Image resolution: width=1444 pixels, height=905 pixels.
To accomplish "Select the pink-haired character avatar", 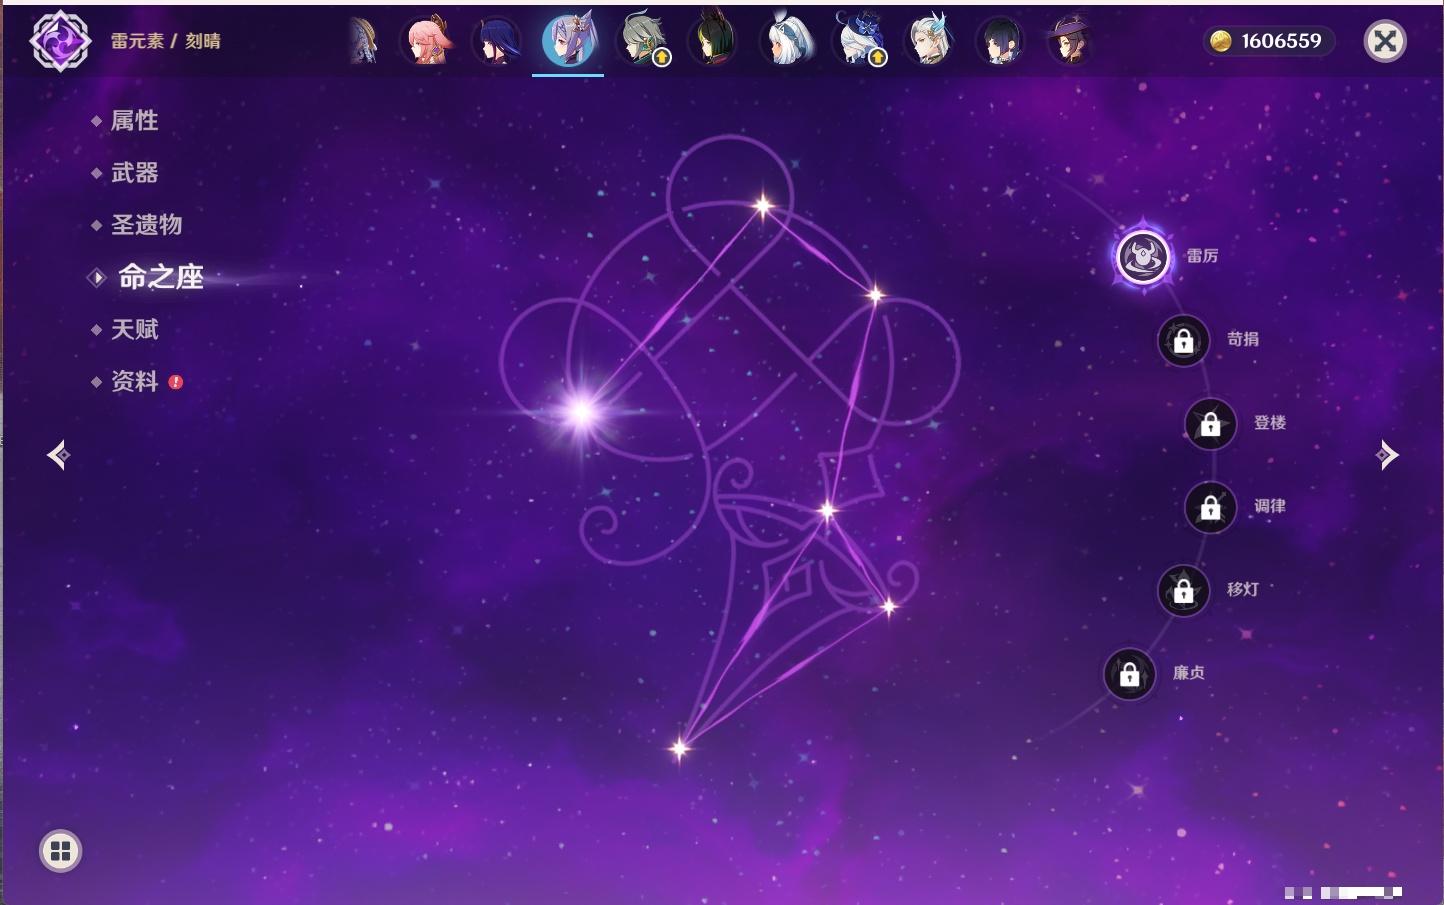I will click(428, 41).
